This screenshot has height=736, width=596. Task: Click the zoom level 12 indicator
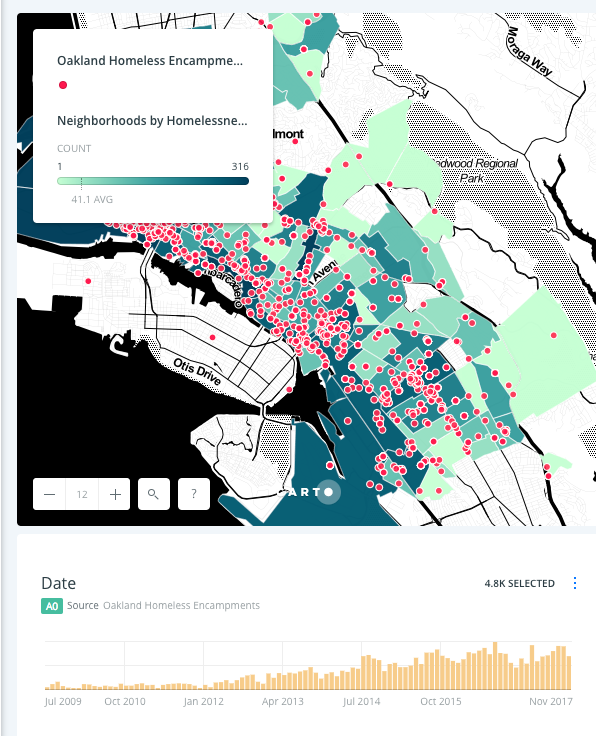pos(82,494)
